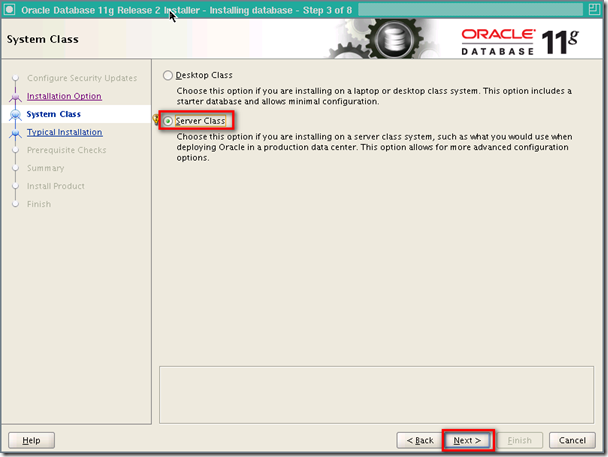The height and width of the screenshot is (457, 608).
Task: Jump to Typical Installation step link
Action: point(65,132)
